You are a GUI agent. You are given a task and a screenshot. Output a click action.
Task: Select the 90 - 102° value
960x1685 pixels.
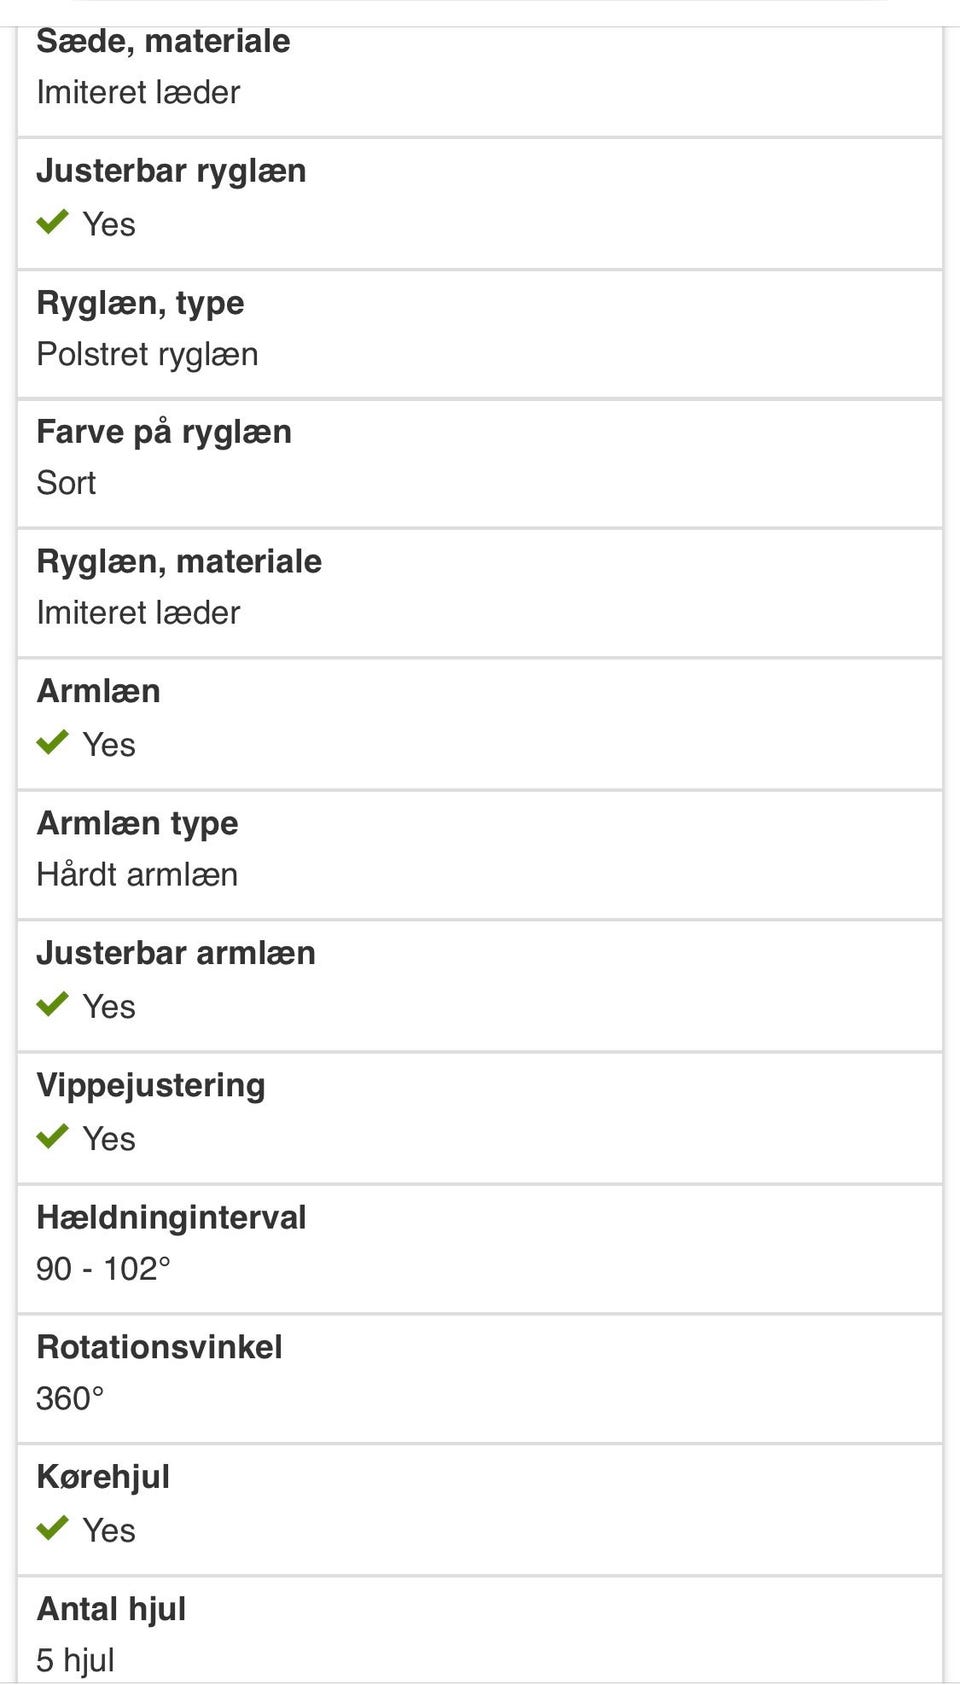(x=103, y=1269)
